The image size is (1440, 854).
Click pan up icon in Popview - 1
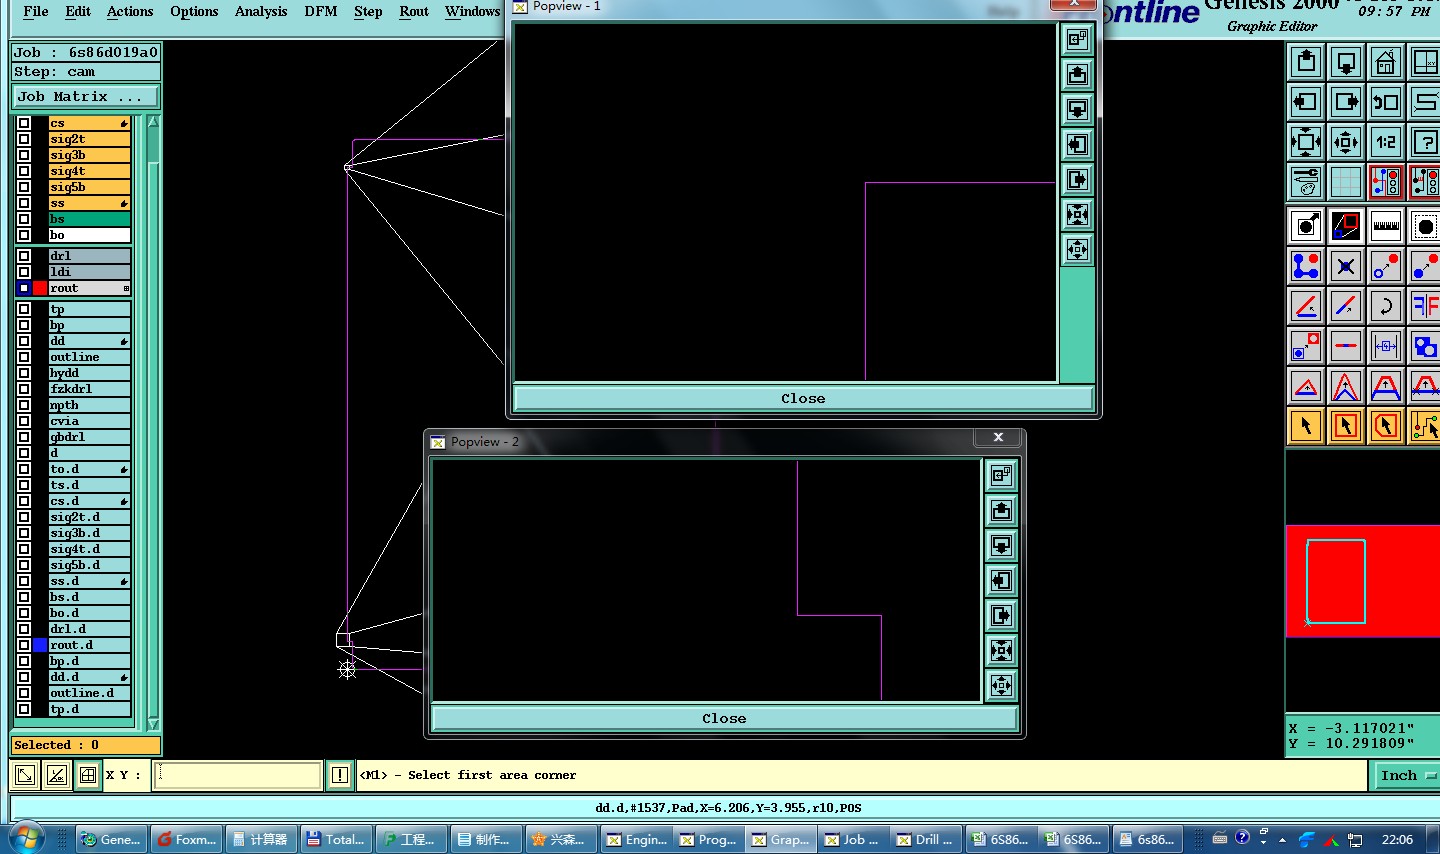[1077, 74]
